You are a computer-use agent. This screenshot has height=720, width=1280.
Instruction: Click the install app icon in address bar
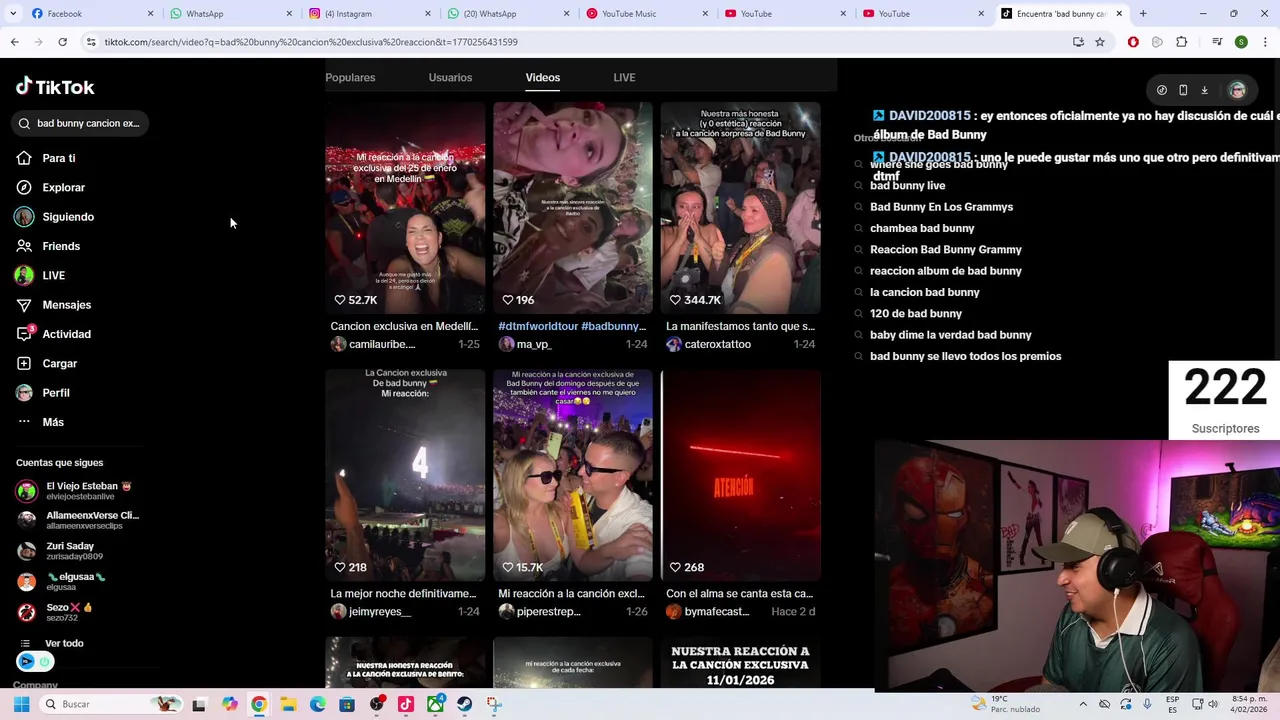click(x=1078, y=42)
